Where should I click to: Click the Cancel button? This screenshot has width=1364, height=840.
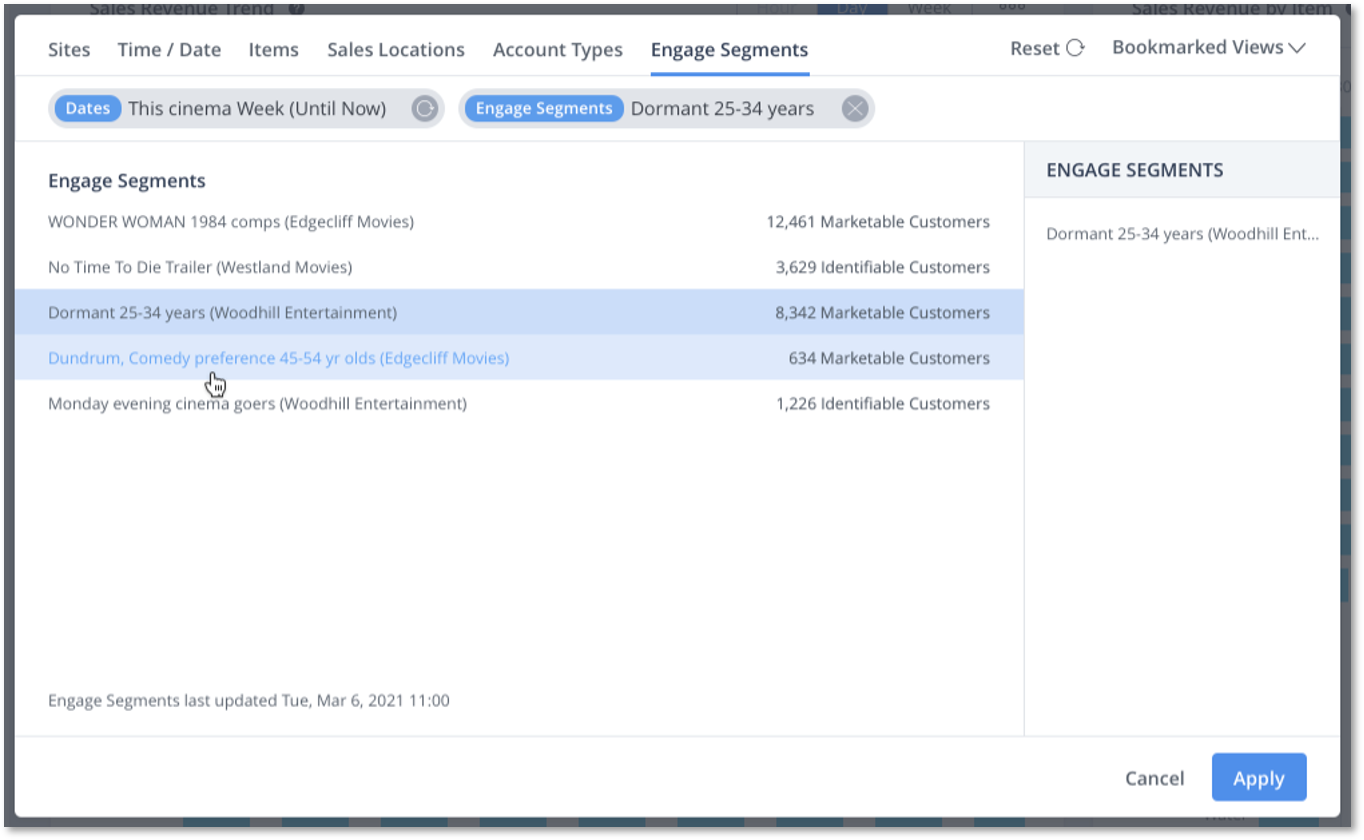tap(1153, 778)
